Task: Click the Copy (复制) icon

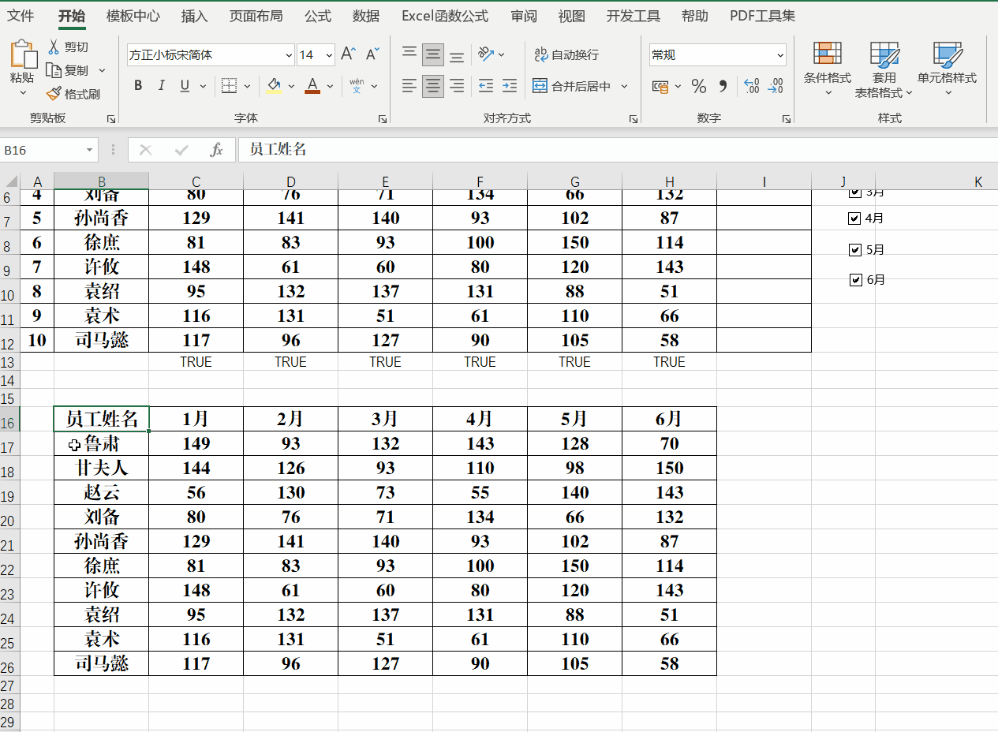Action: tap(53, 70)
